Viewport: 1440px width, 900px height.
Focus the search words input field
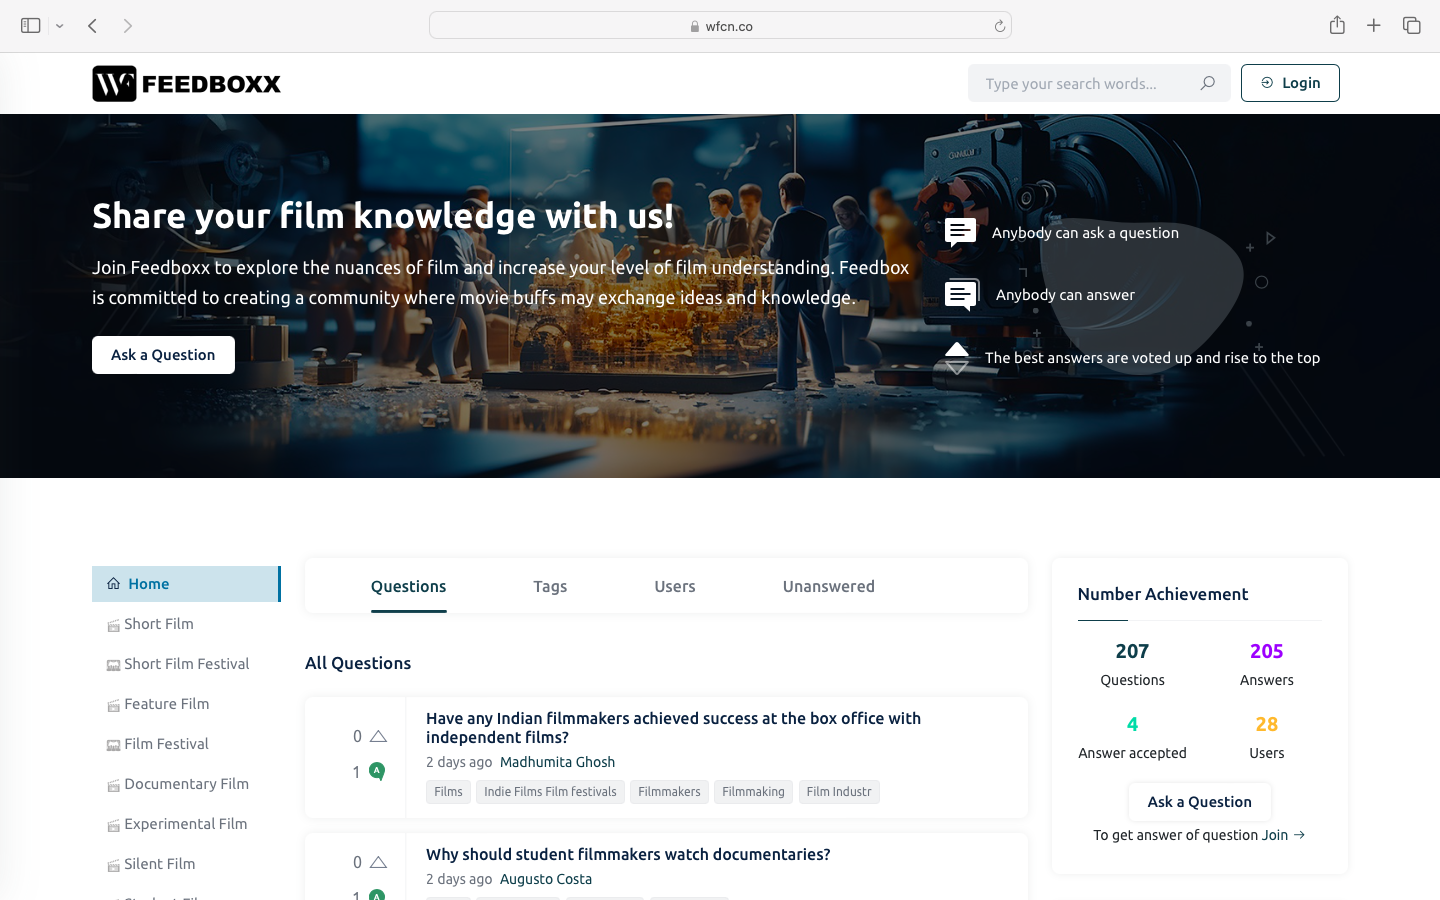(1085, 83)
